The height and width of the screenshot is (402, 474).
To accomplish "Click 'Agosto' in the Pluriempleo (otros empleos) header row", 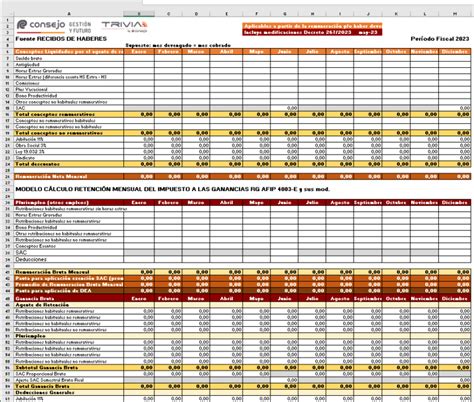I will [340, 203].
